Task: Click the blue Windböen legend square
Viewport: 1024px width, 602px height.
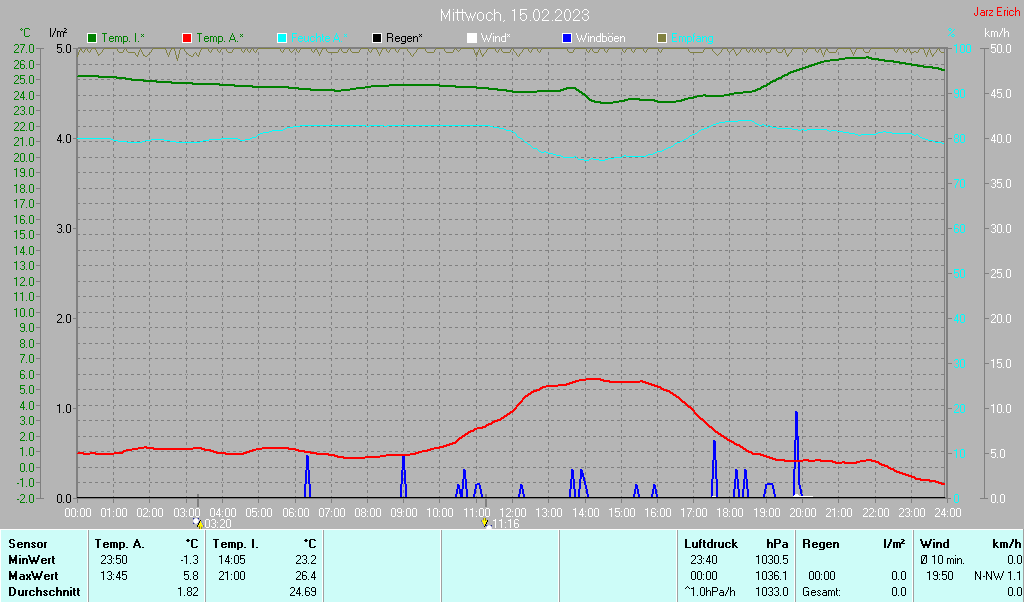Action: (x=567, y=39)
